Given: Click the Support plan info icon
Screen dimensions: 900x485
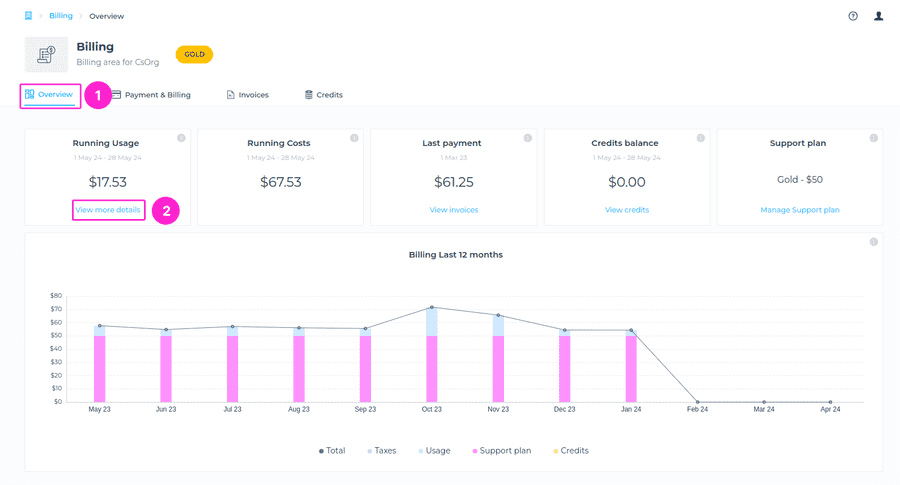Looking at the screenshot, I should pos(874,138).
